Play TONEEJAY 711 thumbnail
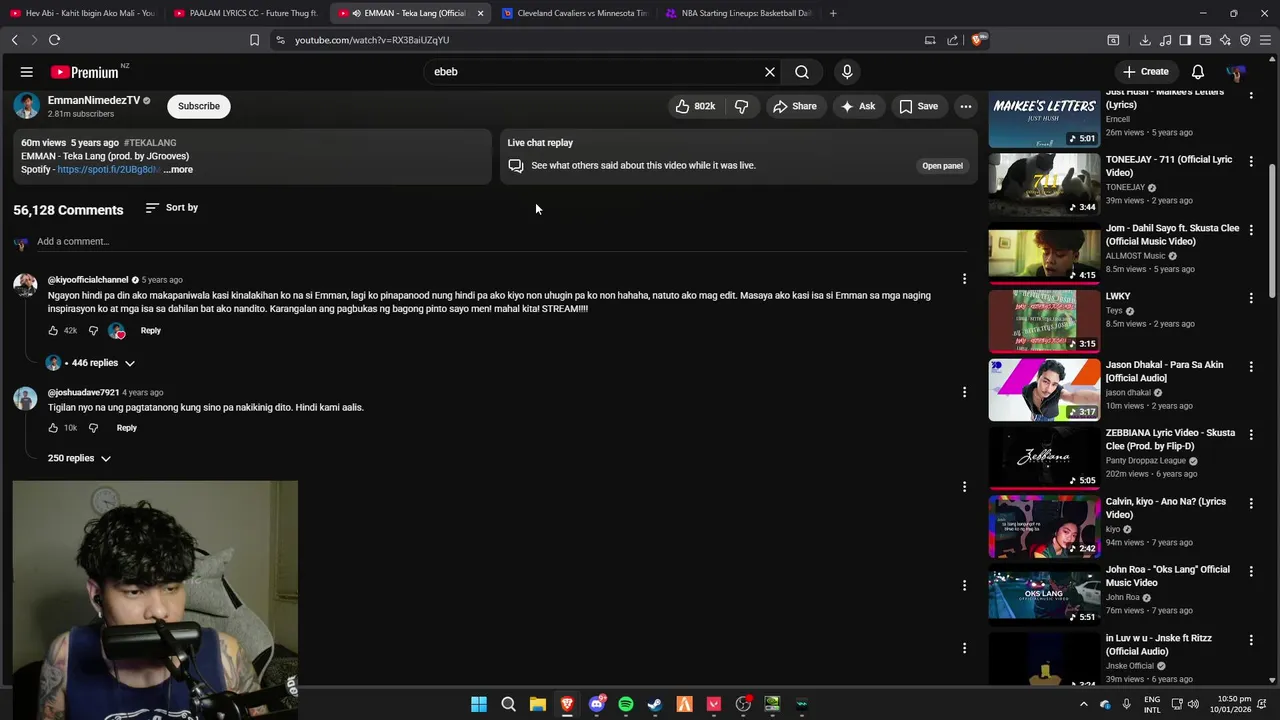 [1044, 184]
